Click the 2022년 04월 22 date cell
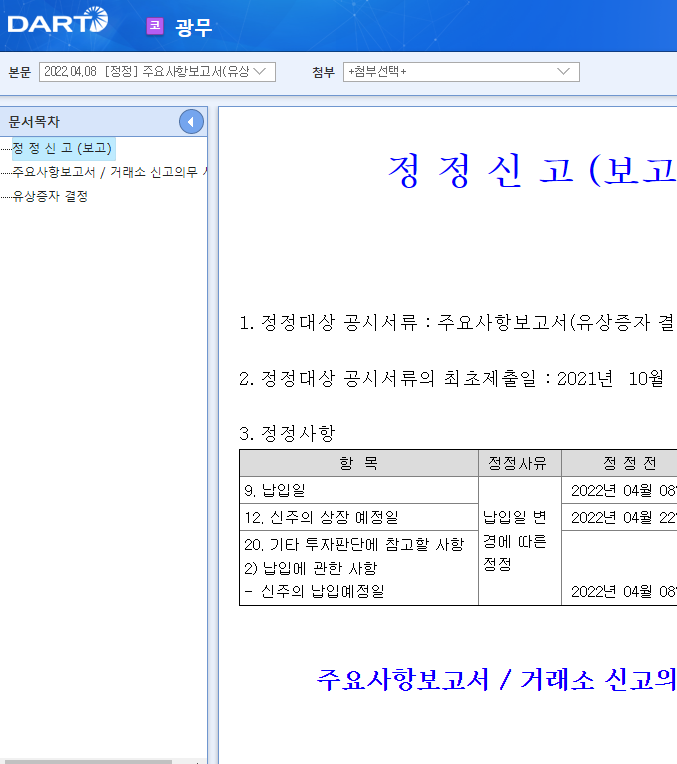677x764 pixels. [x=623, y=517]
